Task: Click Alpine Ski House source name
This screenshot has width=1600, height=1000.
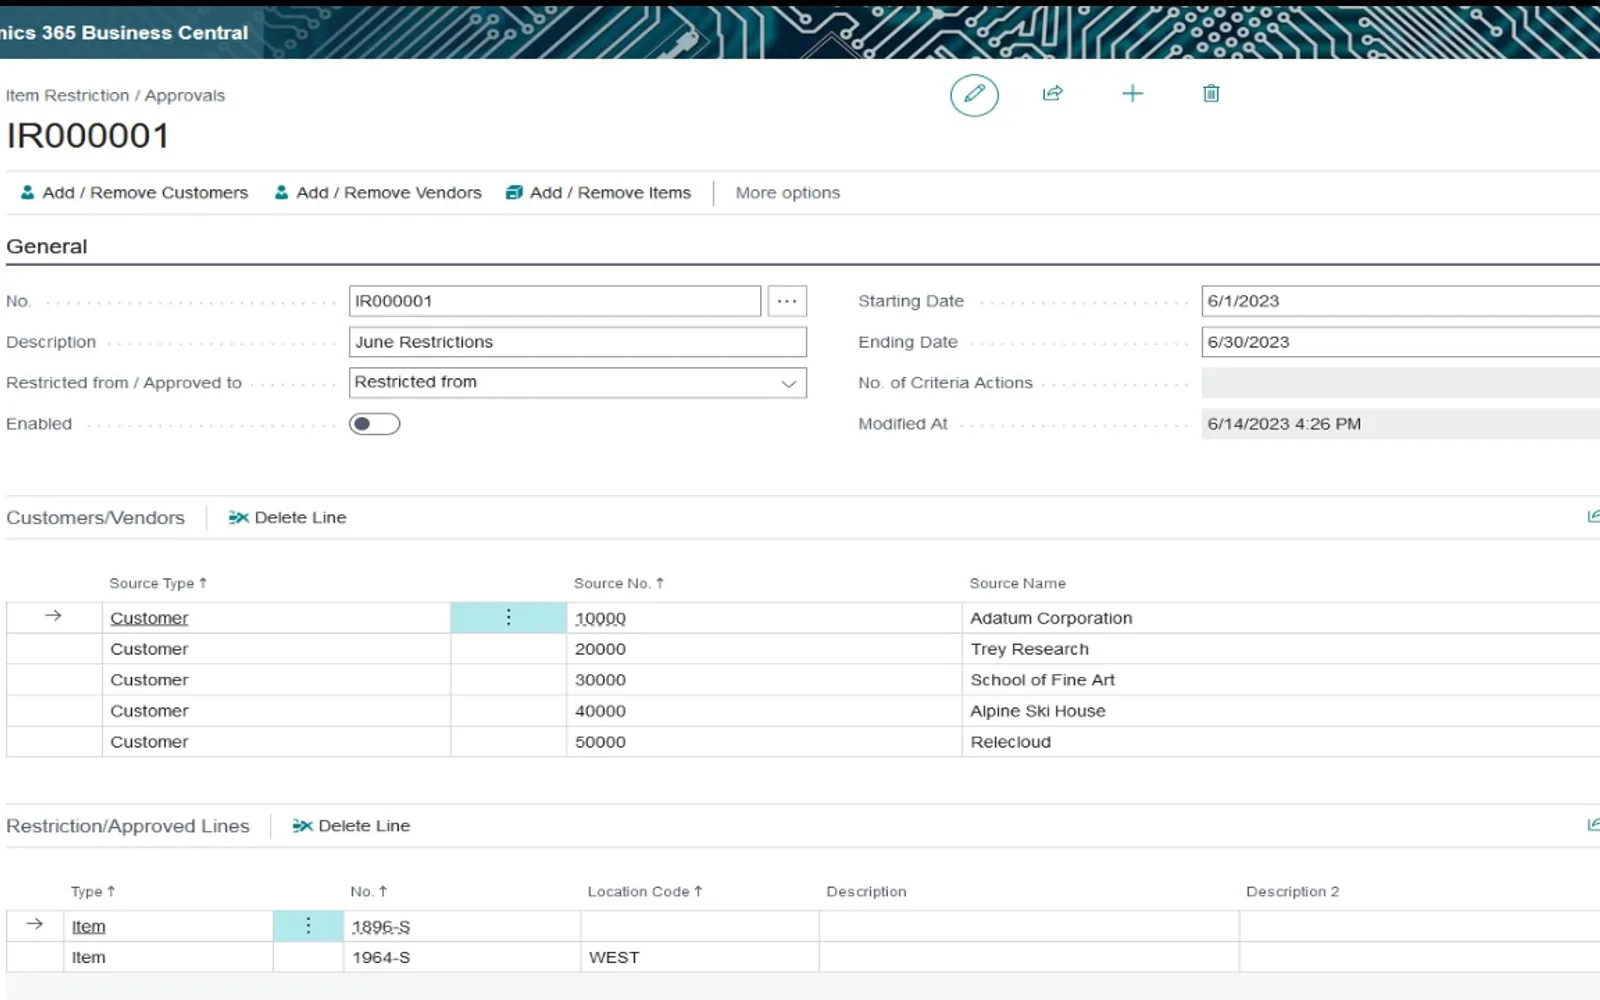Action: click(1038, 711)
